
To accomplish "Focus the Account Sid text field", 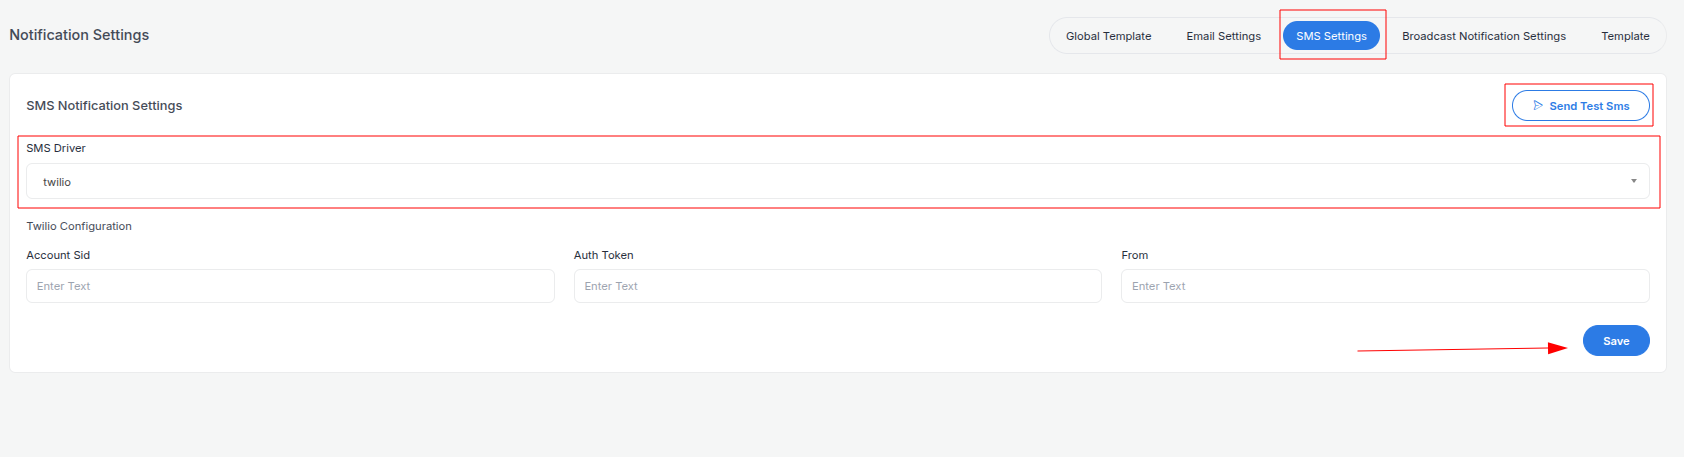I will tap(290, 286).
